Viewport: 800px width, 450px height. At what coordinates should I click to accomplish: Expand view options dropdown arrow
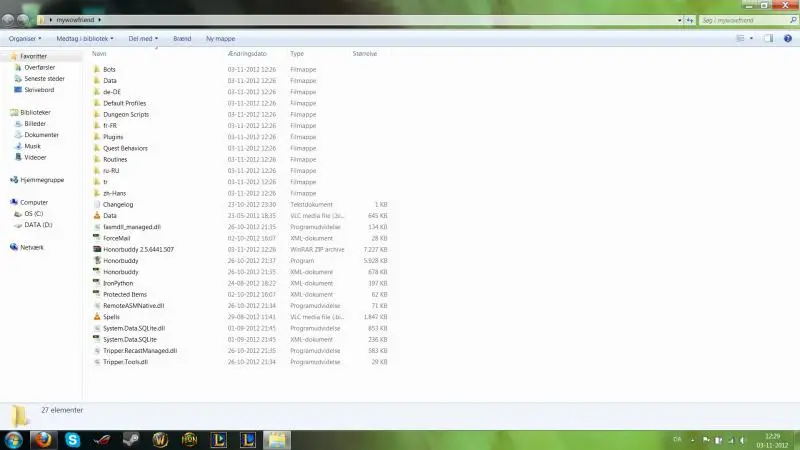751,38
